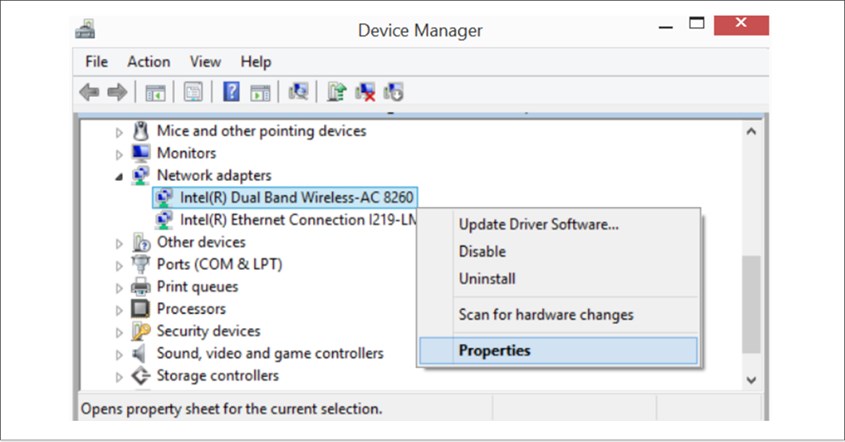Open the File menu

click(x=96, y=62)
